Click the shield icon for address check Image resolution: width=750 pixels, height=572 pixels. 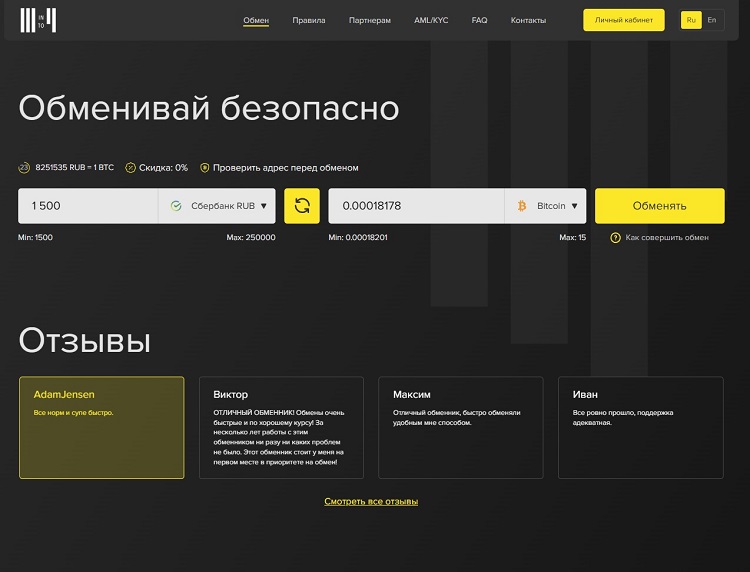pyautogui.click(x=205, y=168)
